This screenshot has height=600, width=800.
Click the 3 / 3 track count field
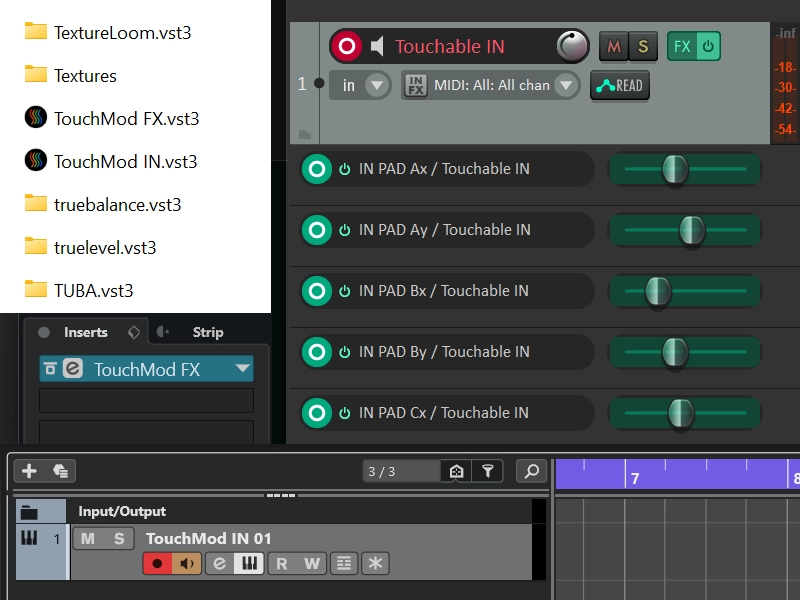point(401,471)
